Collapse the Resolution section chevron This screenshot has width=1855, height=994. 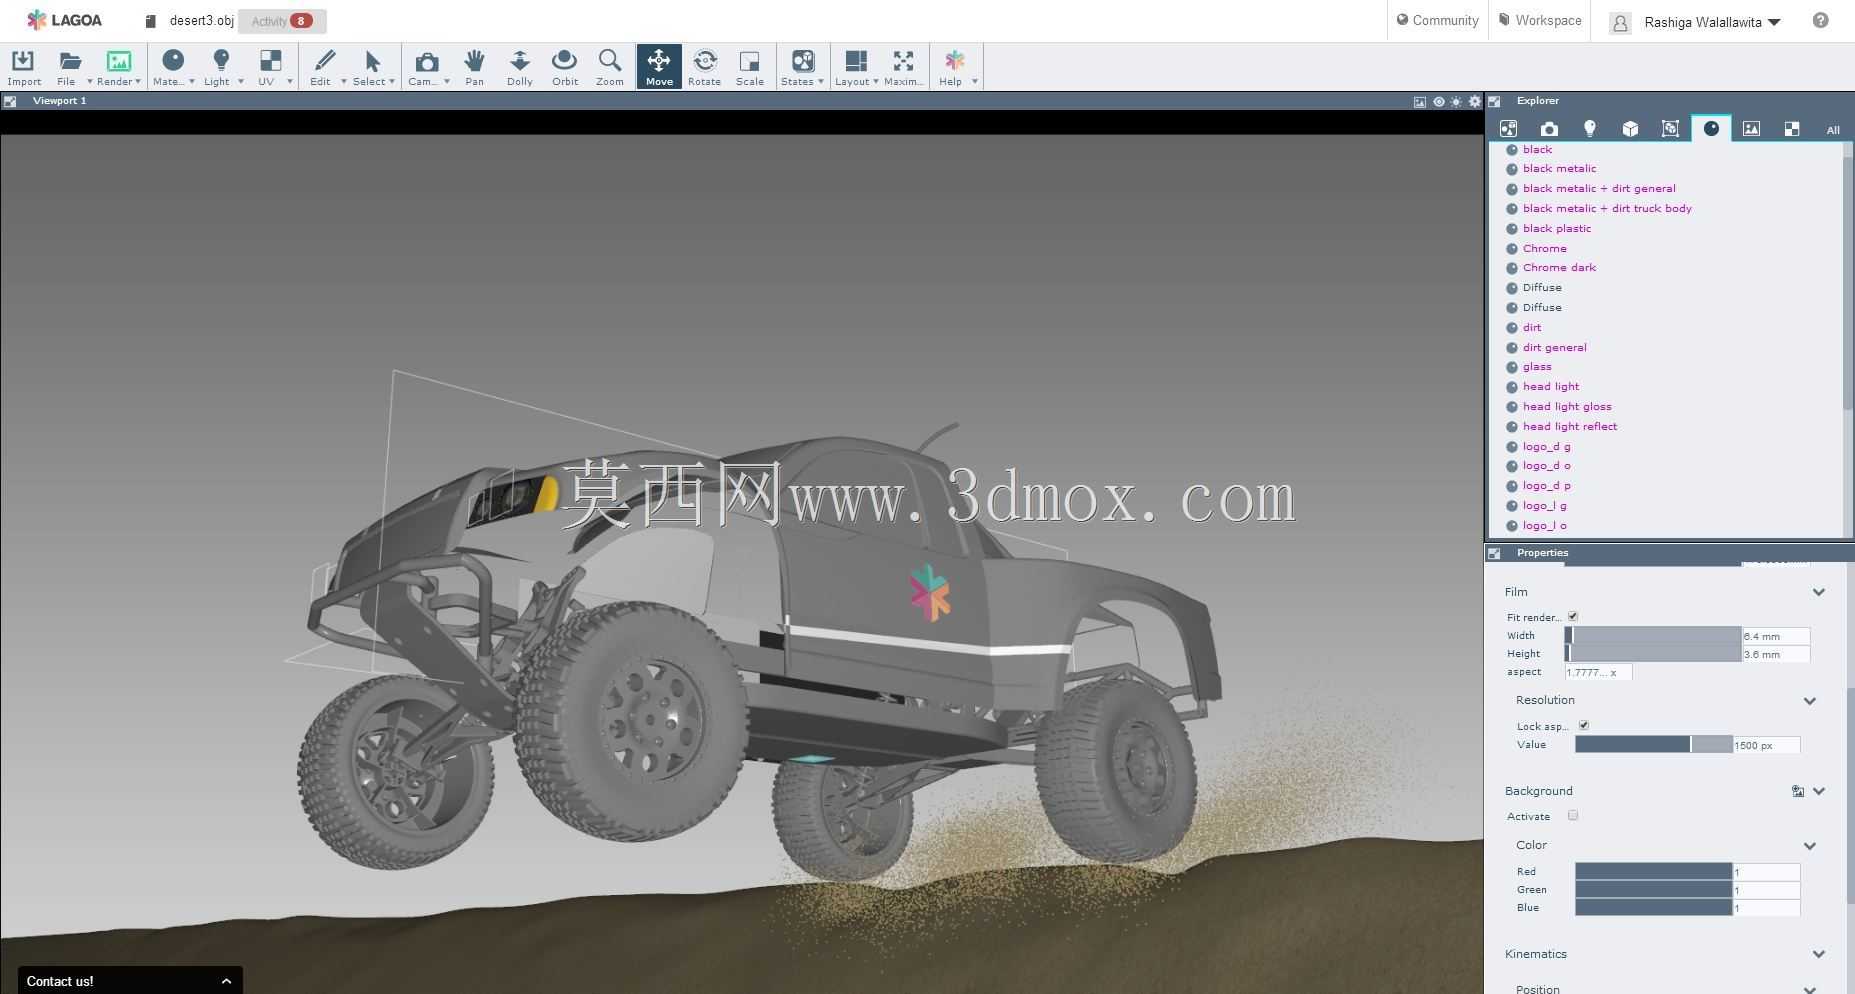(1810, 701)
